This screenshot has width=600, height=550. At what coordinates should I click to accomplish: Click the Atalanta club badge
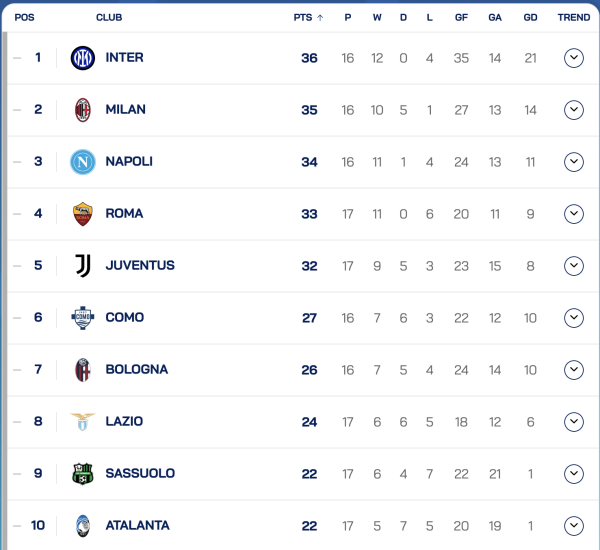83,526
